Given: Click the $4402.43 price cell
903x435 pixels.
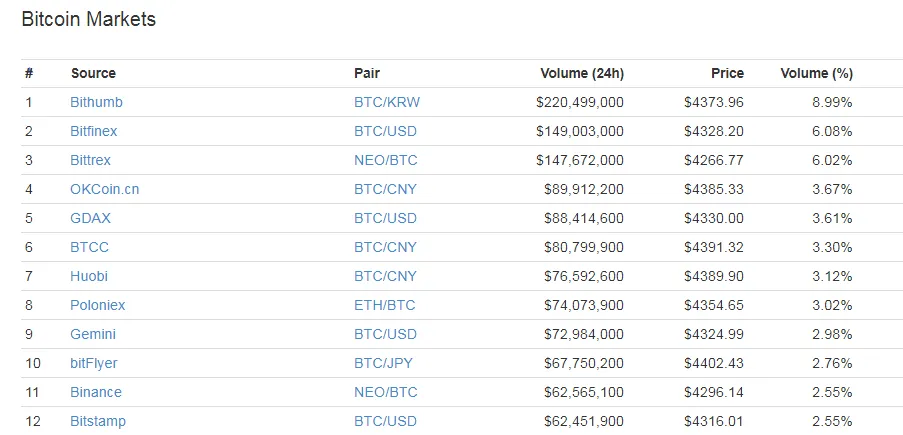Looking at the screenshot, I should (714, 363).
